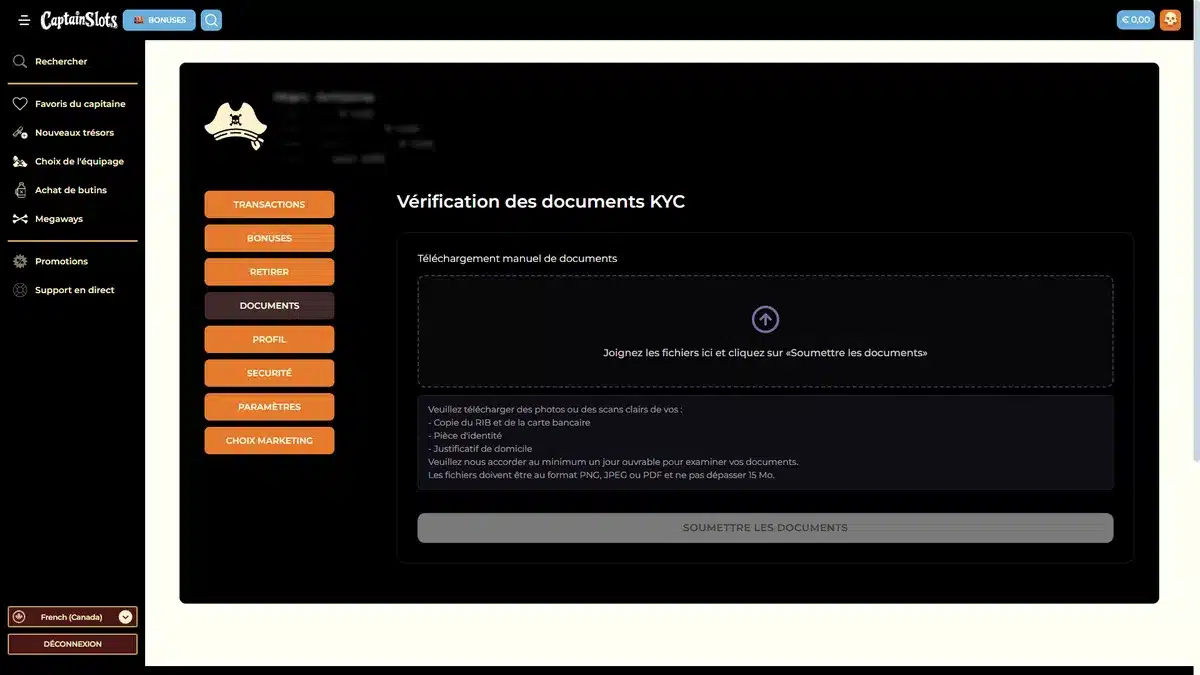Switch to the TRANSACTIONS tab
The width and height of the screenshot is (1200, 675).
[x=269, y=204]
